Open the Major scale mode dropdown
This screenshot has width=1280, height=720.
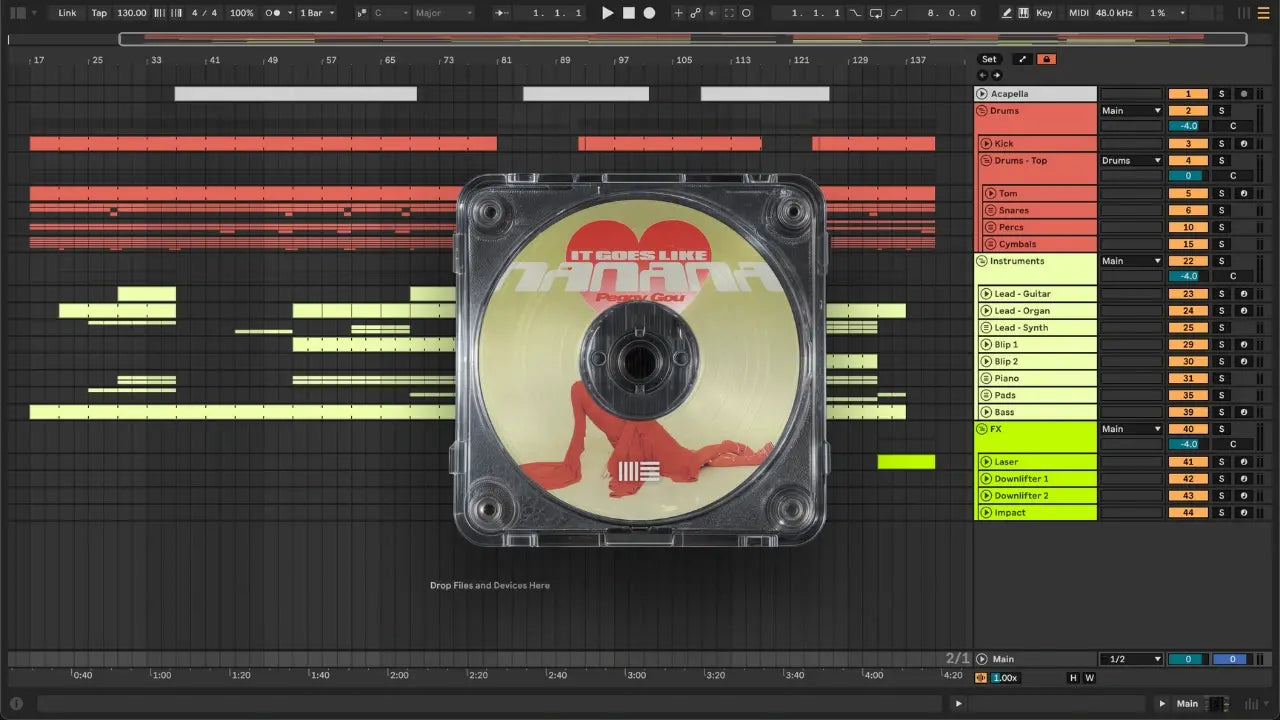[x=443, y=13]
